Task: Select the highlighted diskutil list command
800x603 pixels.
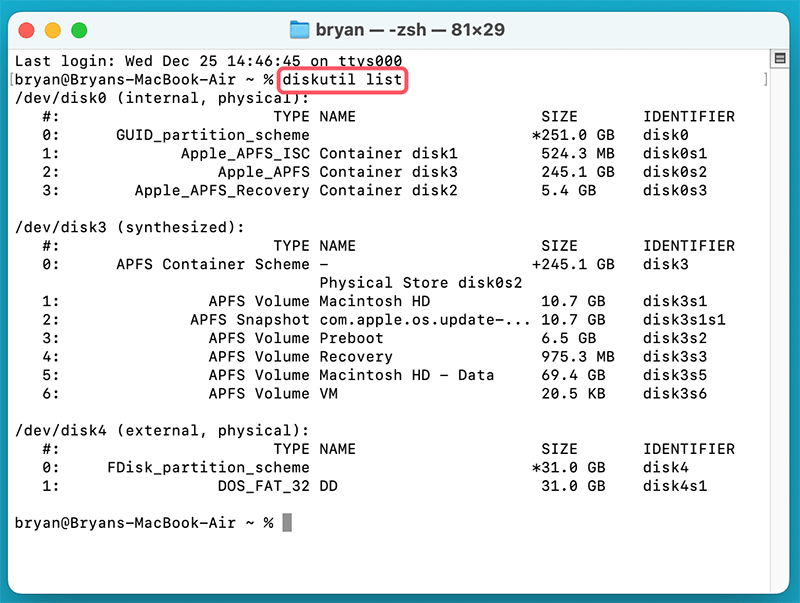Action: point(343,78)
